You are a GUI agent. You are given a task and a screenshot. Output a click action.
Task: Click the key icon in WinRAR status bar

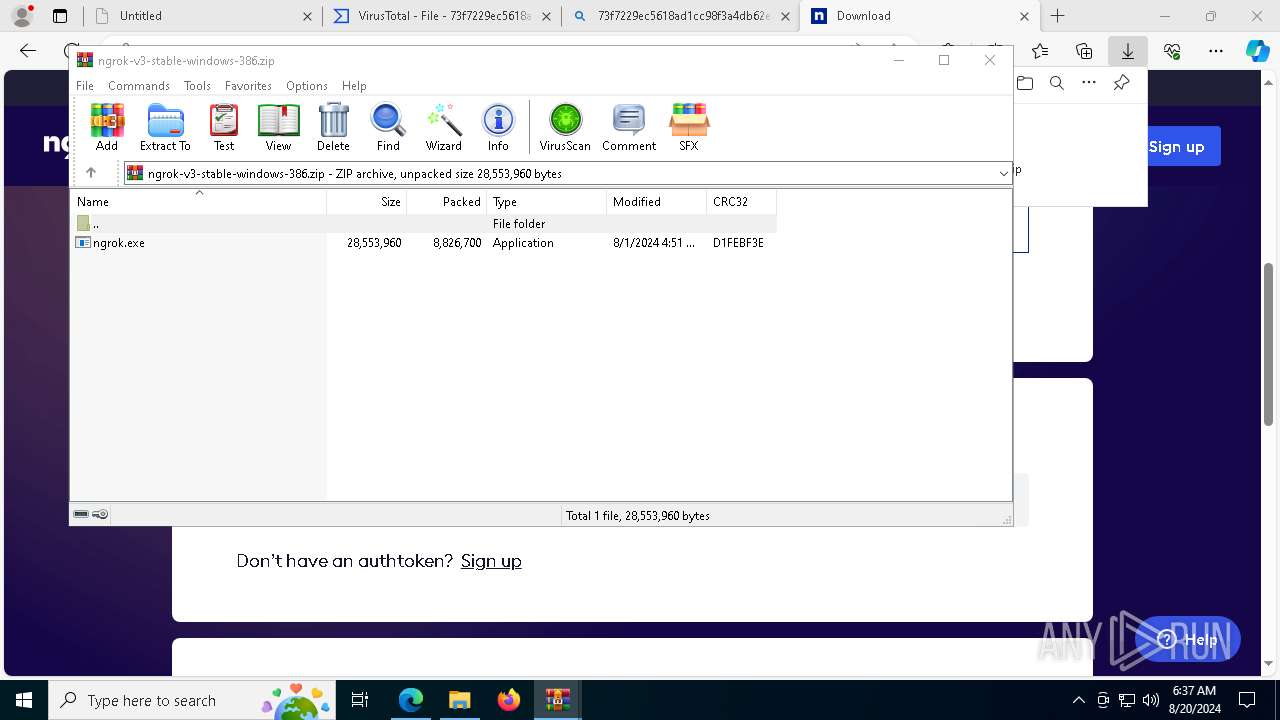100,514
